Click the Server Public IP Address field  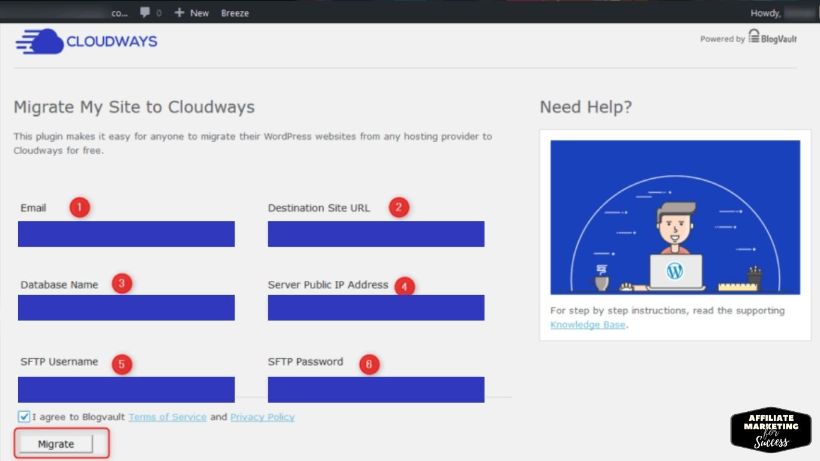[376, 307]
